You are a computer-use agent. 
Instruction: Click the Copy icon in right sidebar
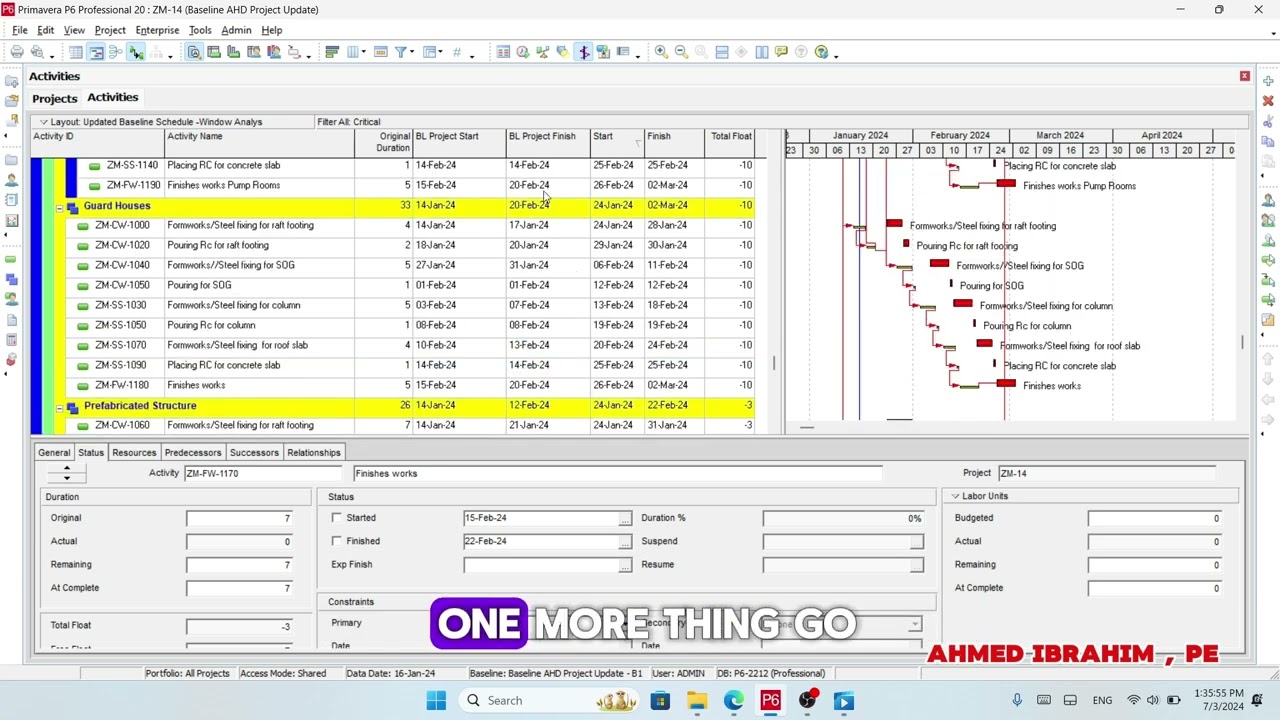pos(1268,142)
